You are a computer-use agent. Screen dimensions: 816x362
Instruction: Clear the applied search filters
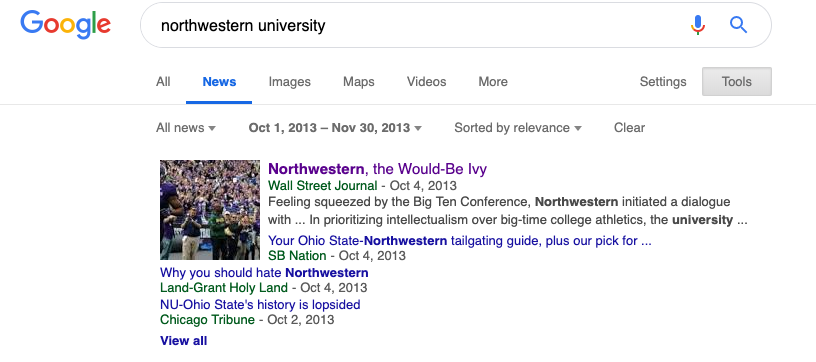[x=629, y=128]
